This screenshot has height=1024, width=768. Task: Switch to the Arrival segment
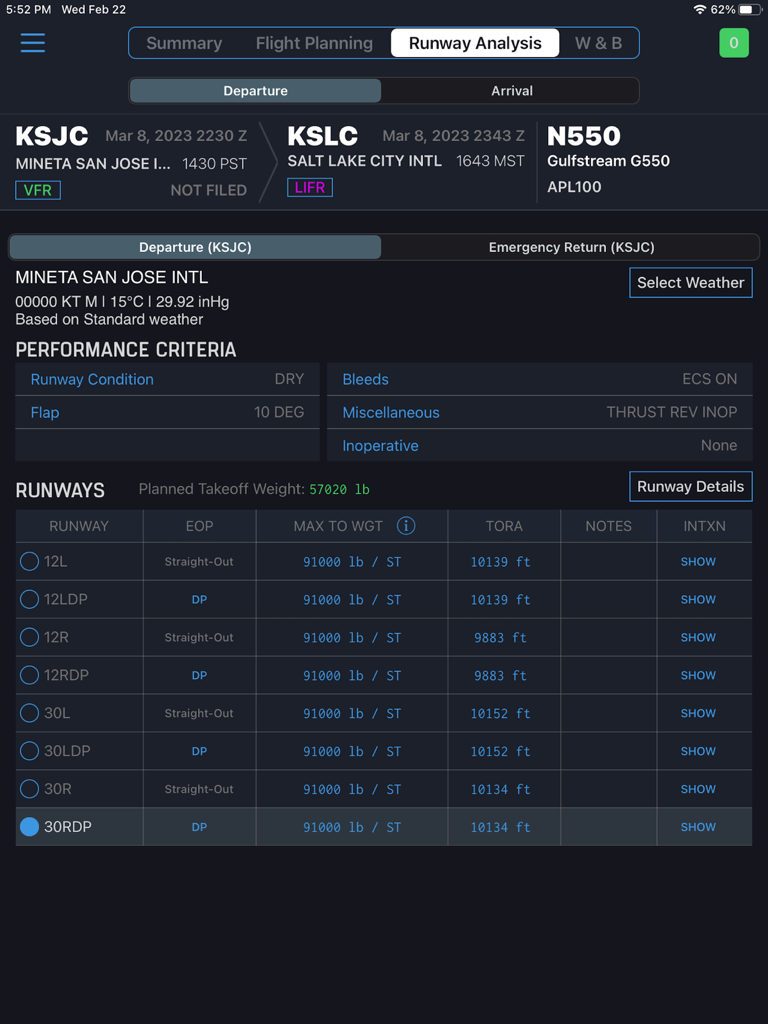click(x=511, y=91)
